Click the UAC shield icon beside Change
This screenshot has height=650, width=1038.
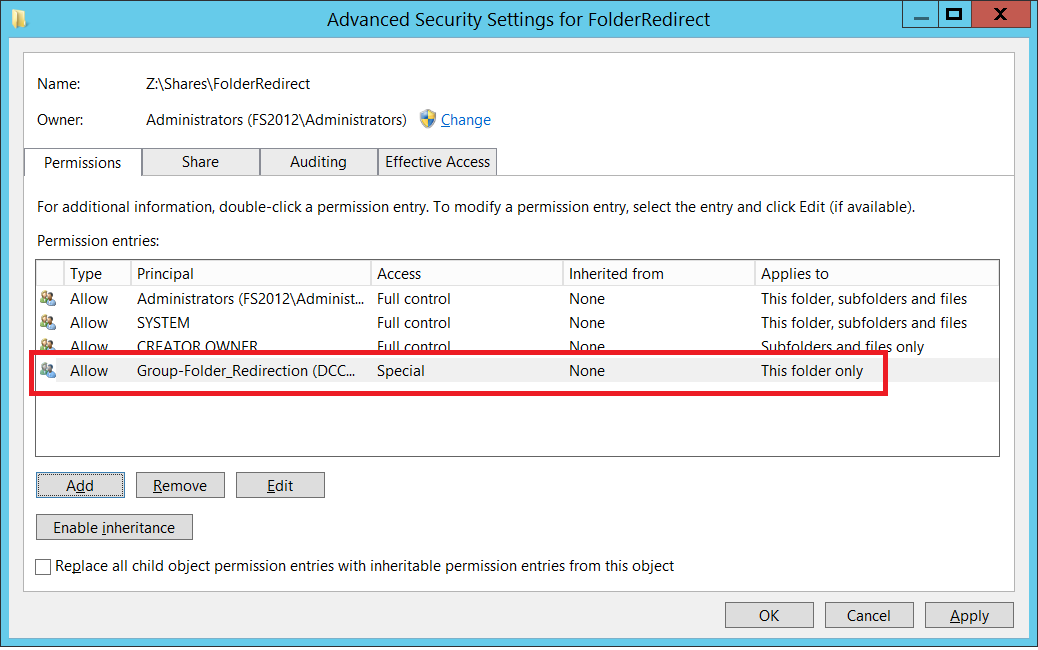pyautogui.click(x=428, y=119)
